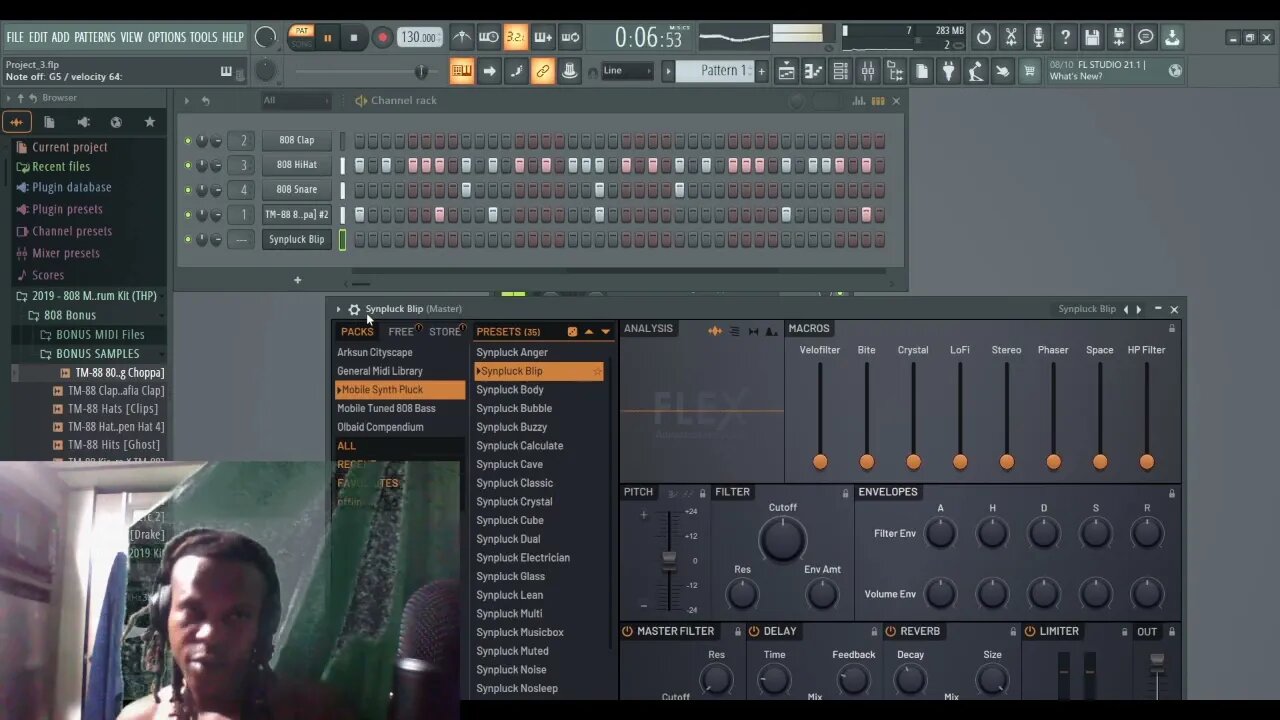Mute the 808 Snare channel
Viewport: 1280px width, 720px height.
pyautogui.click(x=187, y=190)
